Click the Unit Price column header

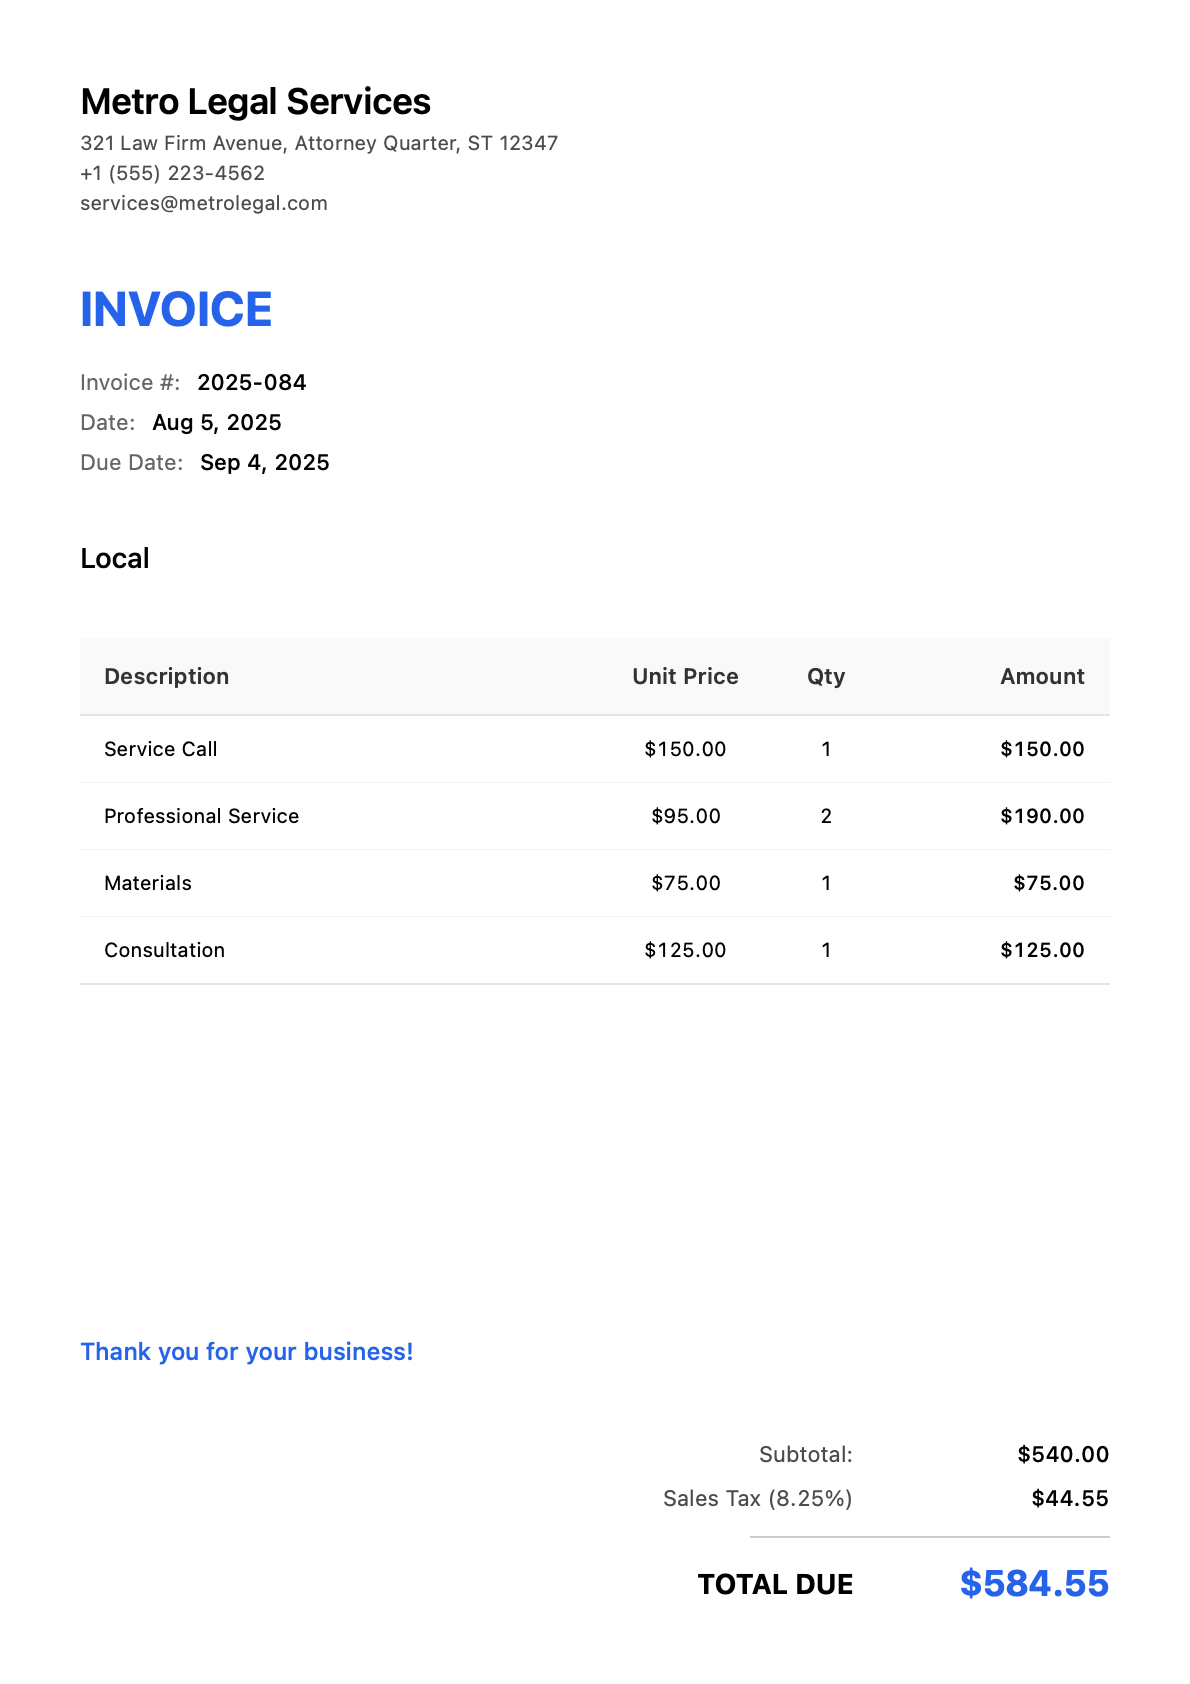pos(685,676)
